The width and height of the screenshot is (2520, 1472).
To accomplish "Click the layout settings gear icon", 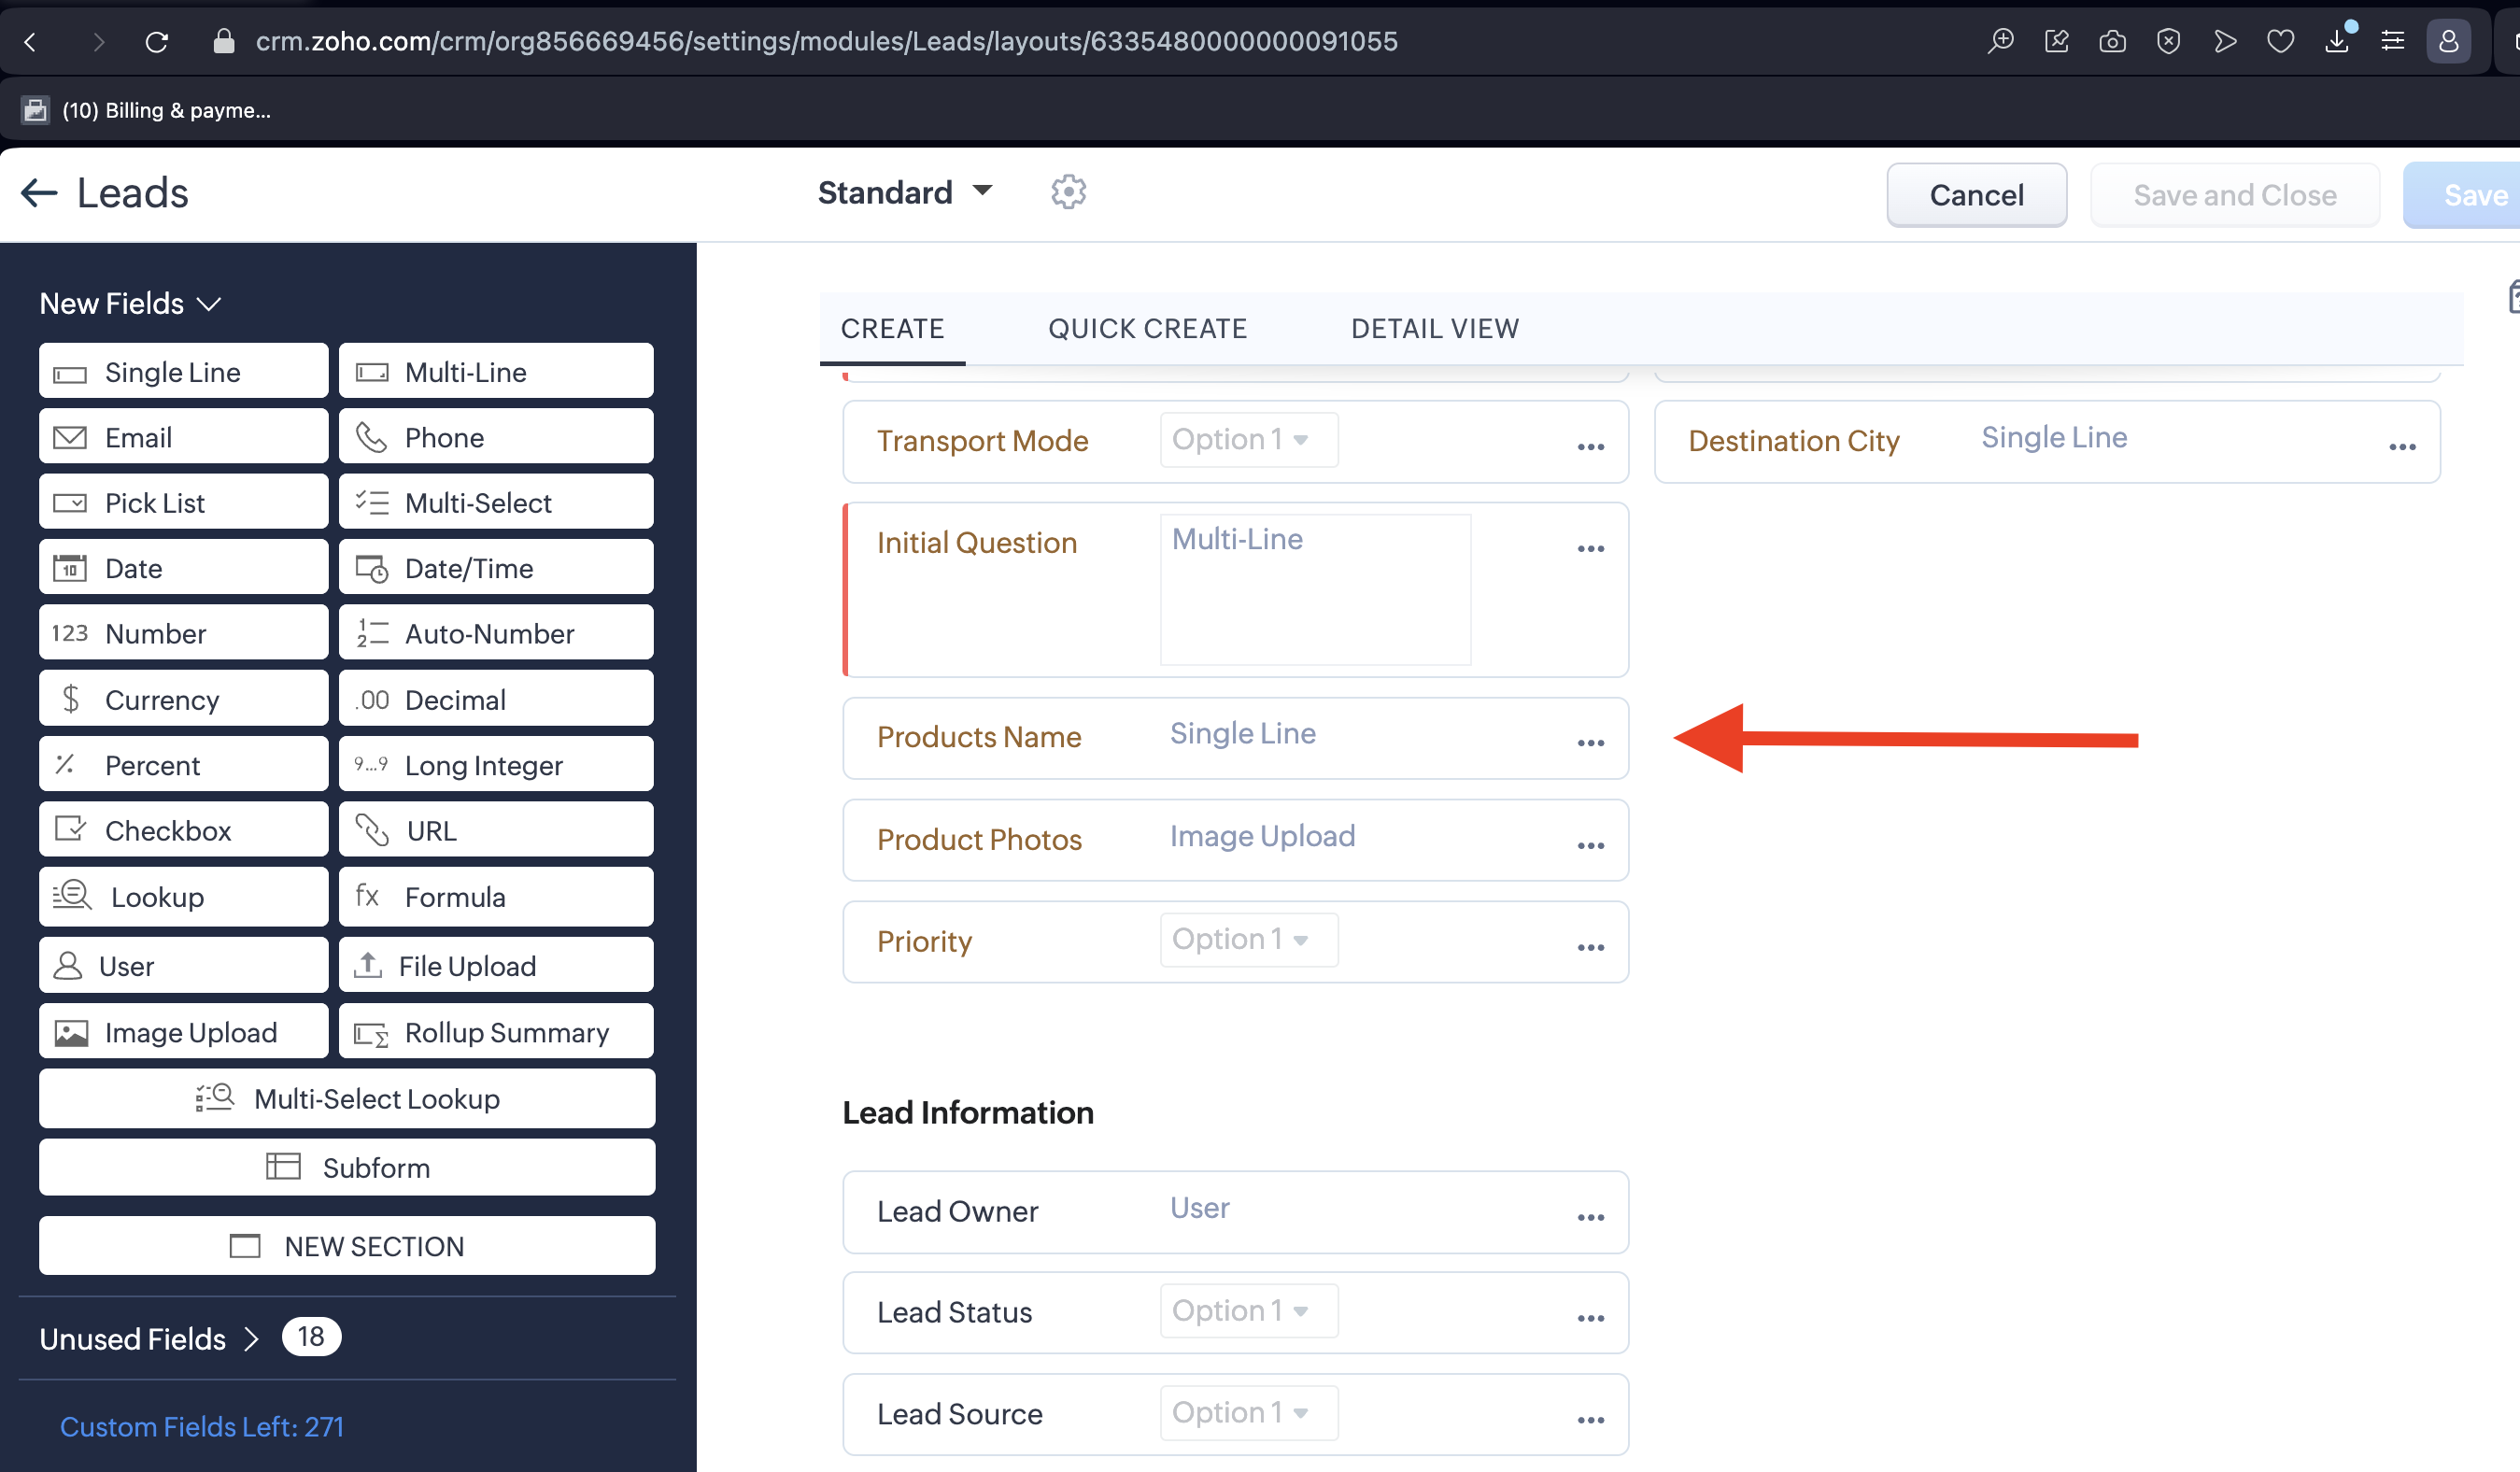I will tap(1068, 192).
